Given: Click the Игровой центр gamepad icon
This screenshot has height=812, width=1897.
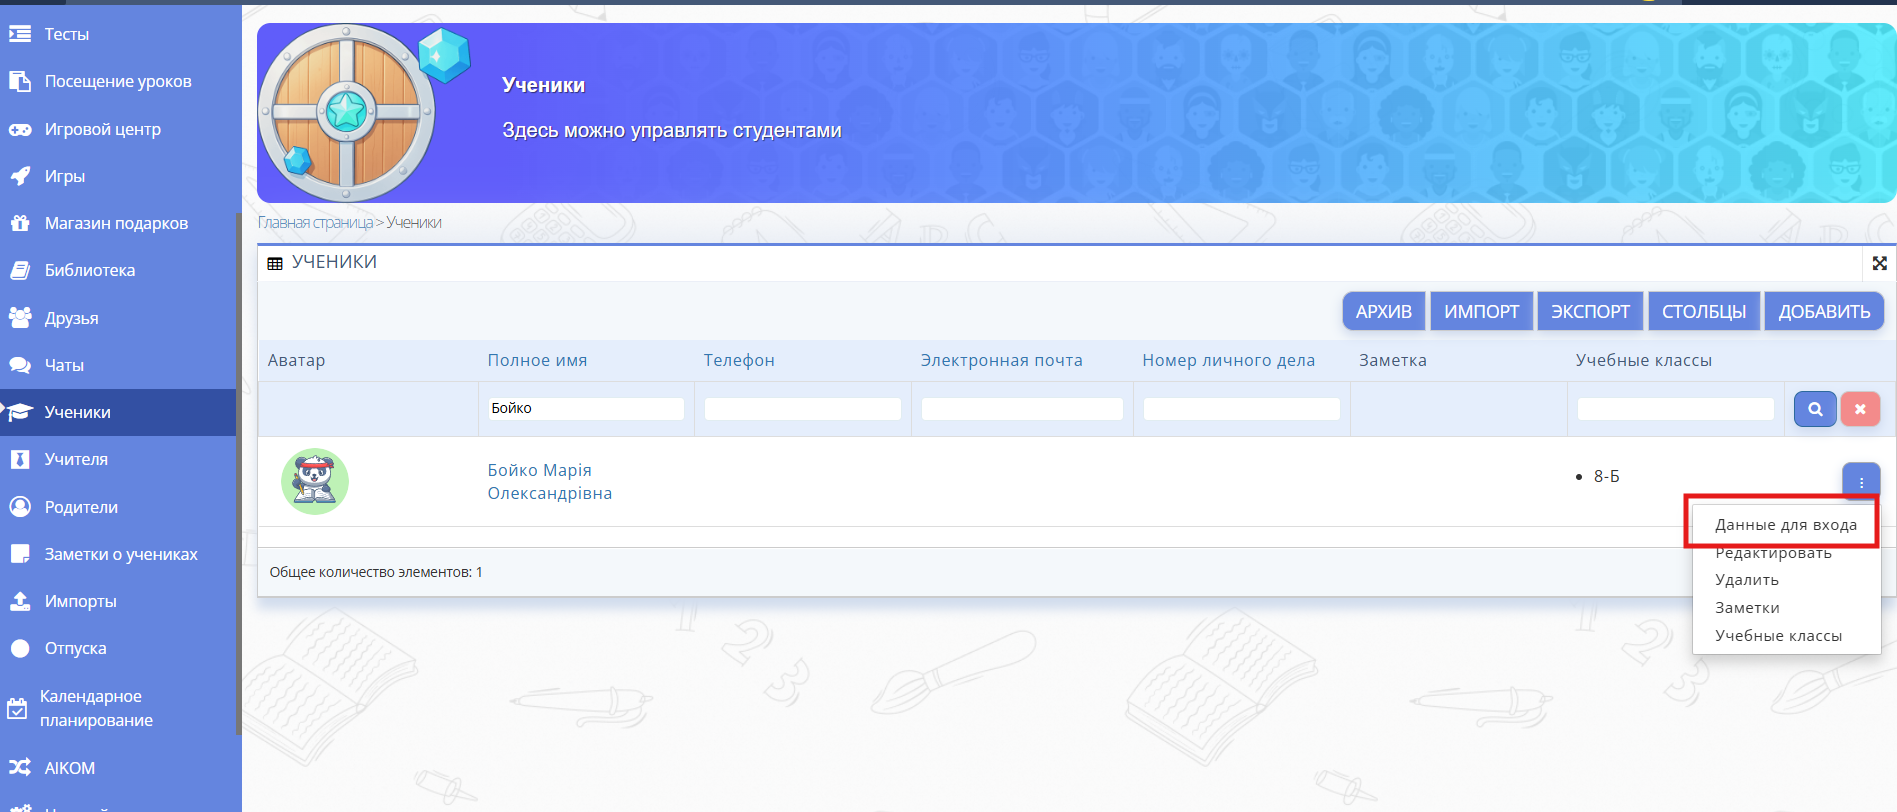Looking at the screenshot, I should (x=20, y=129).
